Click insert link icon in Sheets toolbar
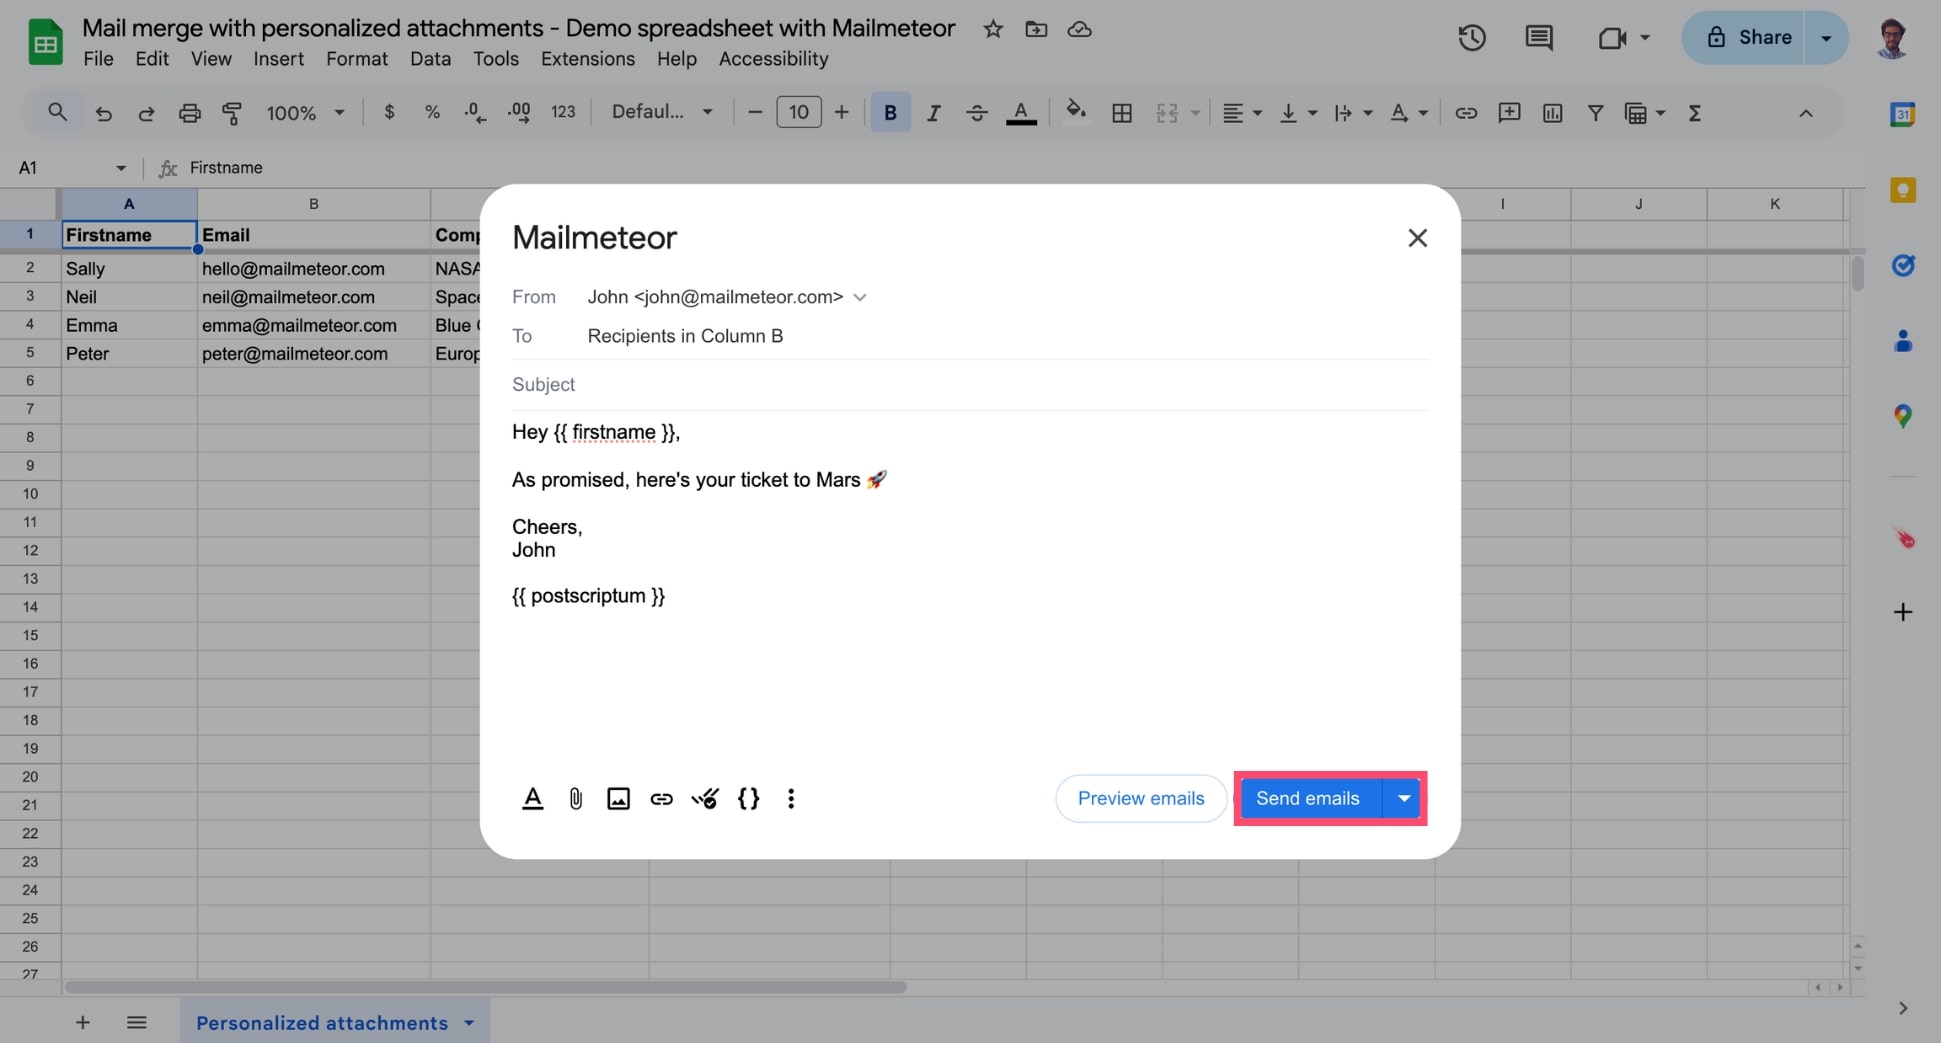 coord(1466,113)
